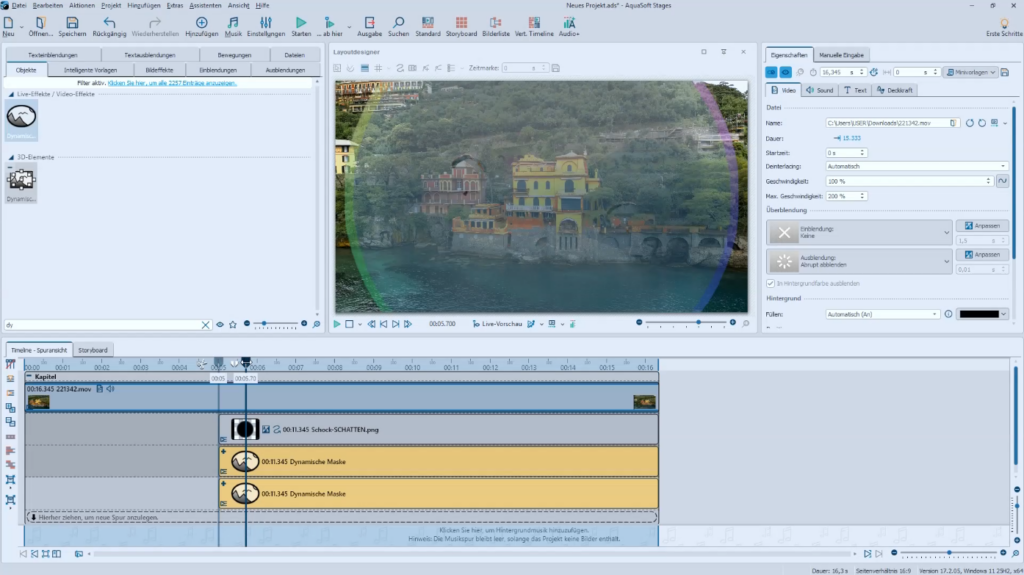Viewport: 1024px width, 575px height.
Task: Select the Bilderliste view icon
Action: coord(496,26)
